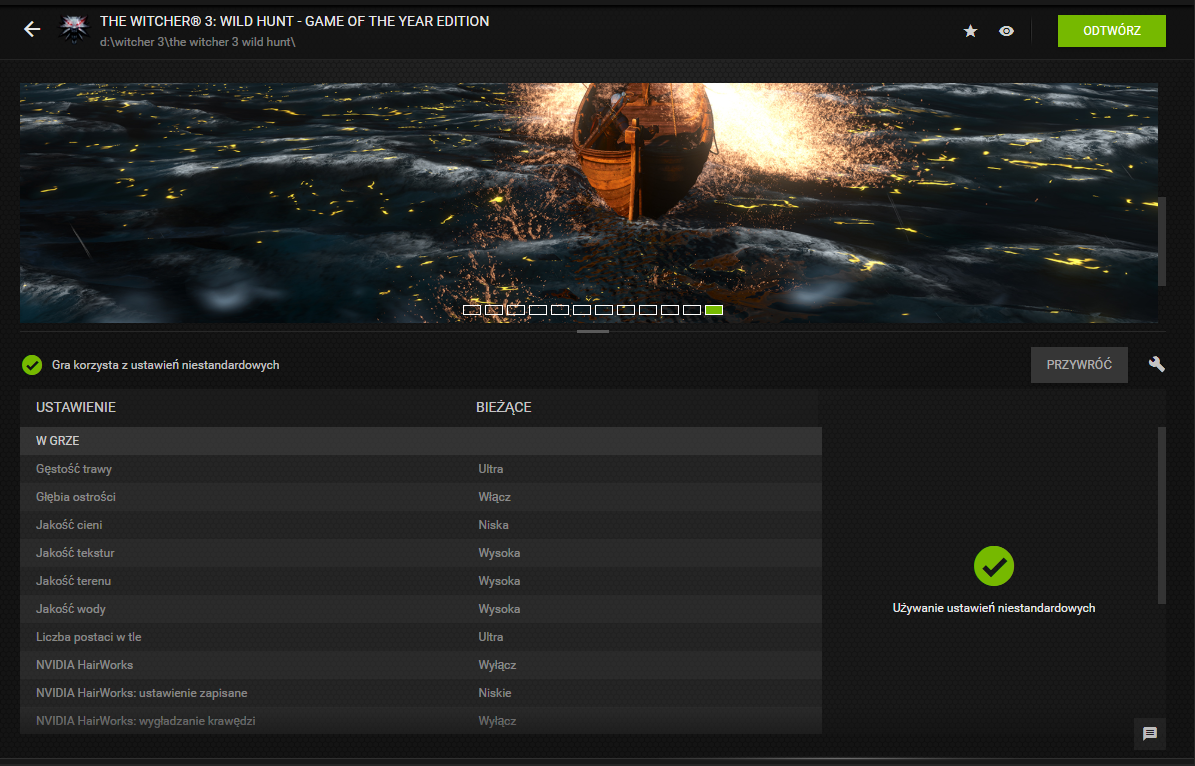Screen dimensions: 1195x766
Task: Select the Jakość wody setting
Action: [421, 609]
